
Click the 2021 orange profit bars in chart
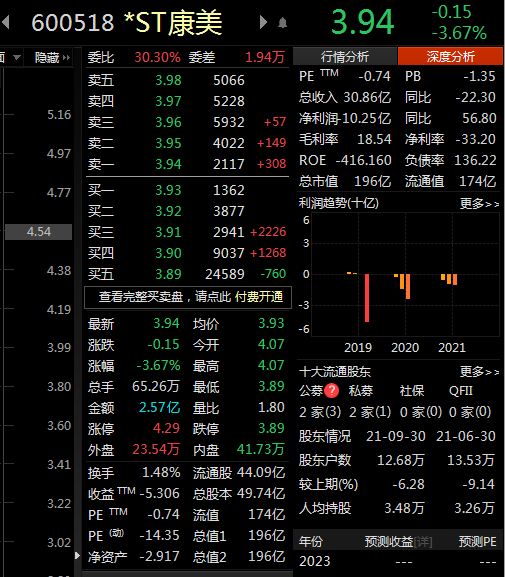click(x=449, y=279)
